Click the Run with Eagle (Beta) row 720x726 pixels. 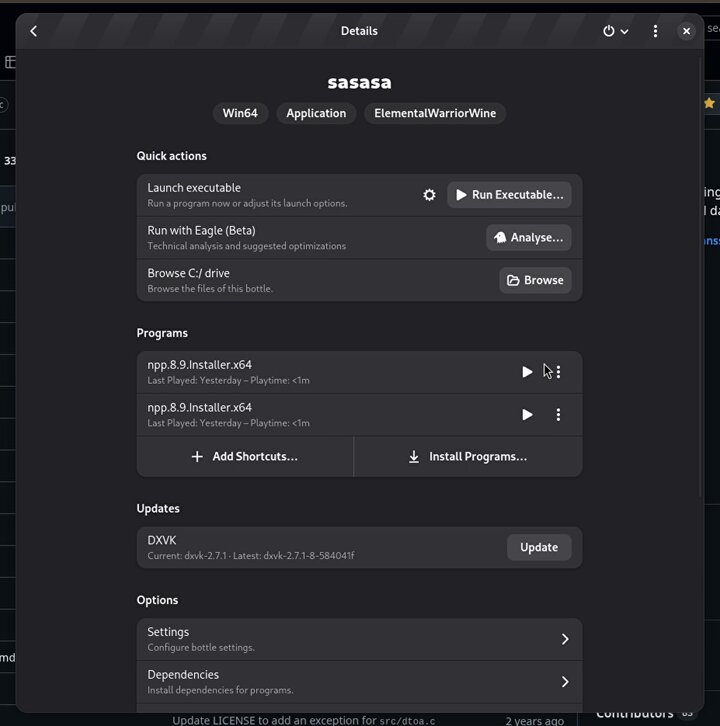[359, 238]
